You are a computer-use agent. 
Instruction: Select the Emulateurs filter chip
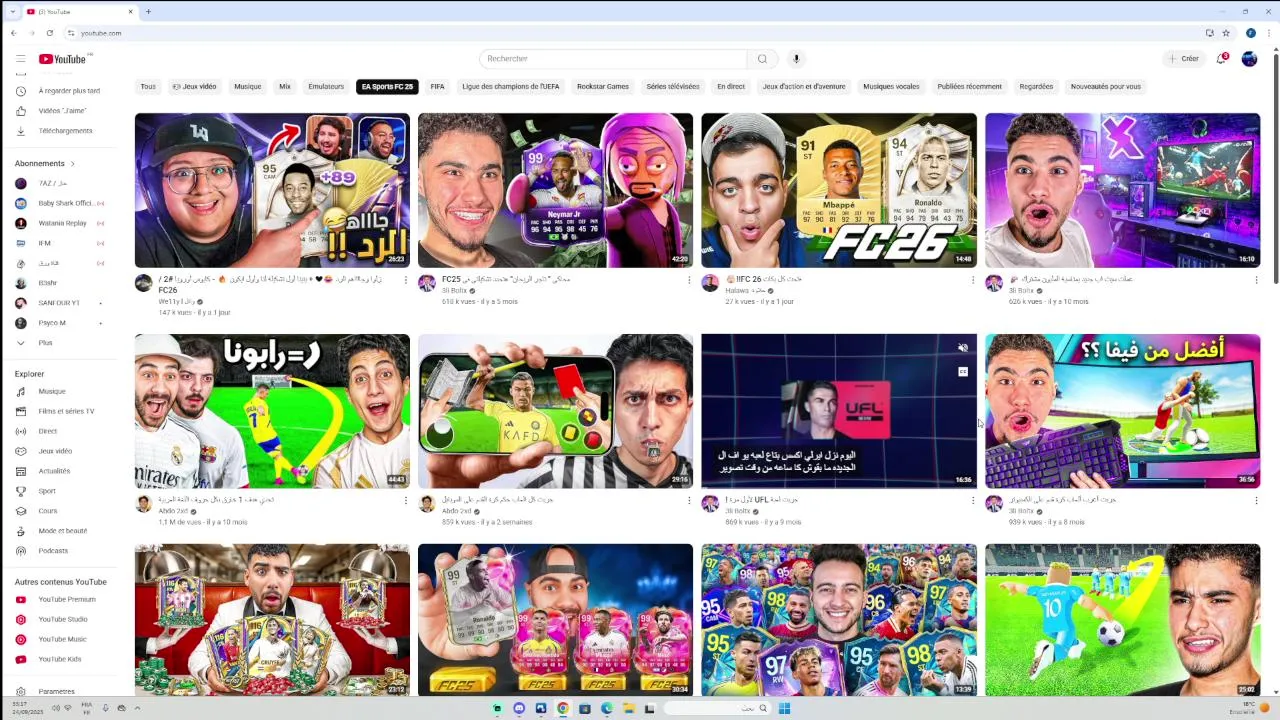326,87
